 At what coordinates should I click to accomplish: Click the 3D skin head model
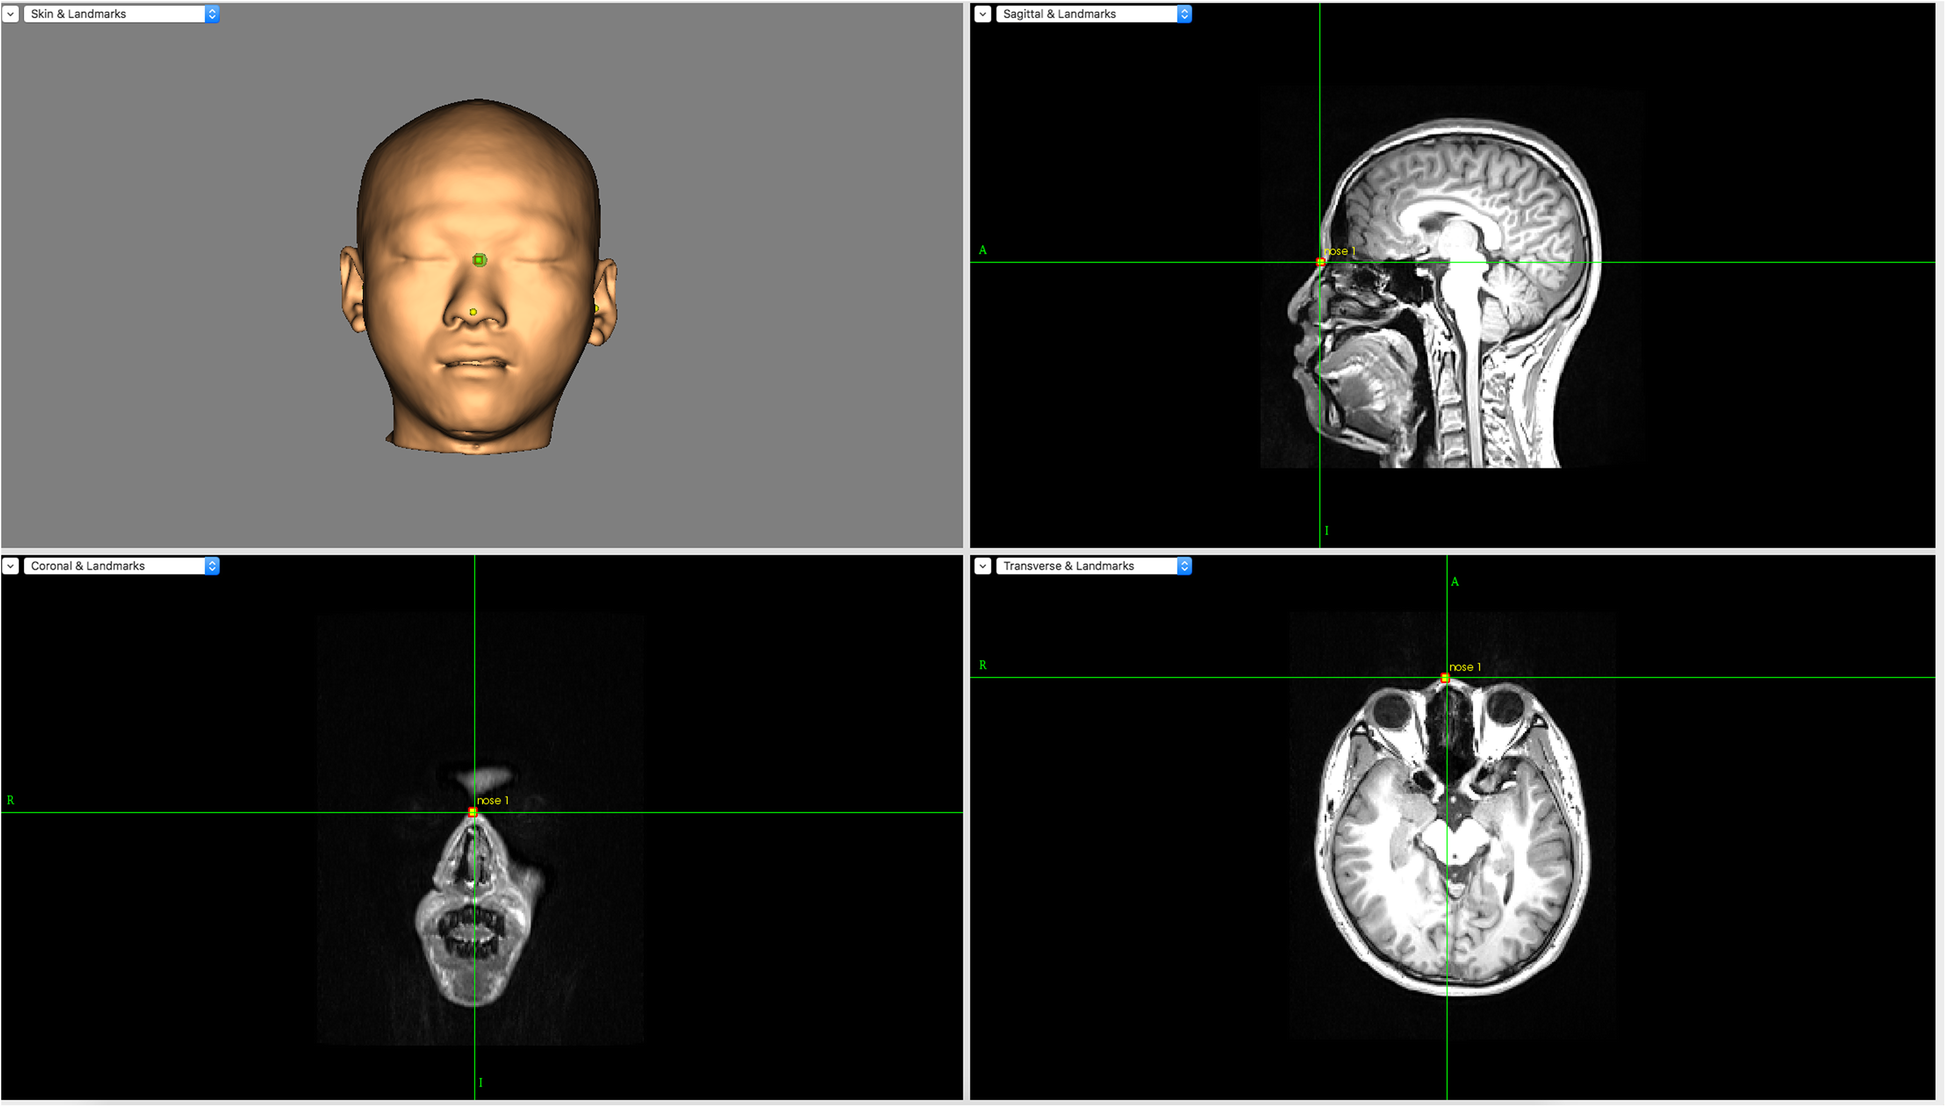(478, 277)
